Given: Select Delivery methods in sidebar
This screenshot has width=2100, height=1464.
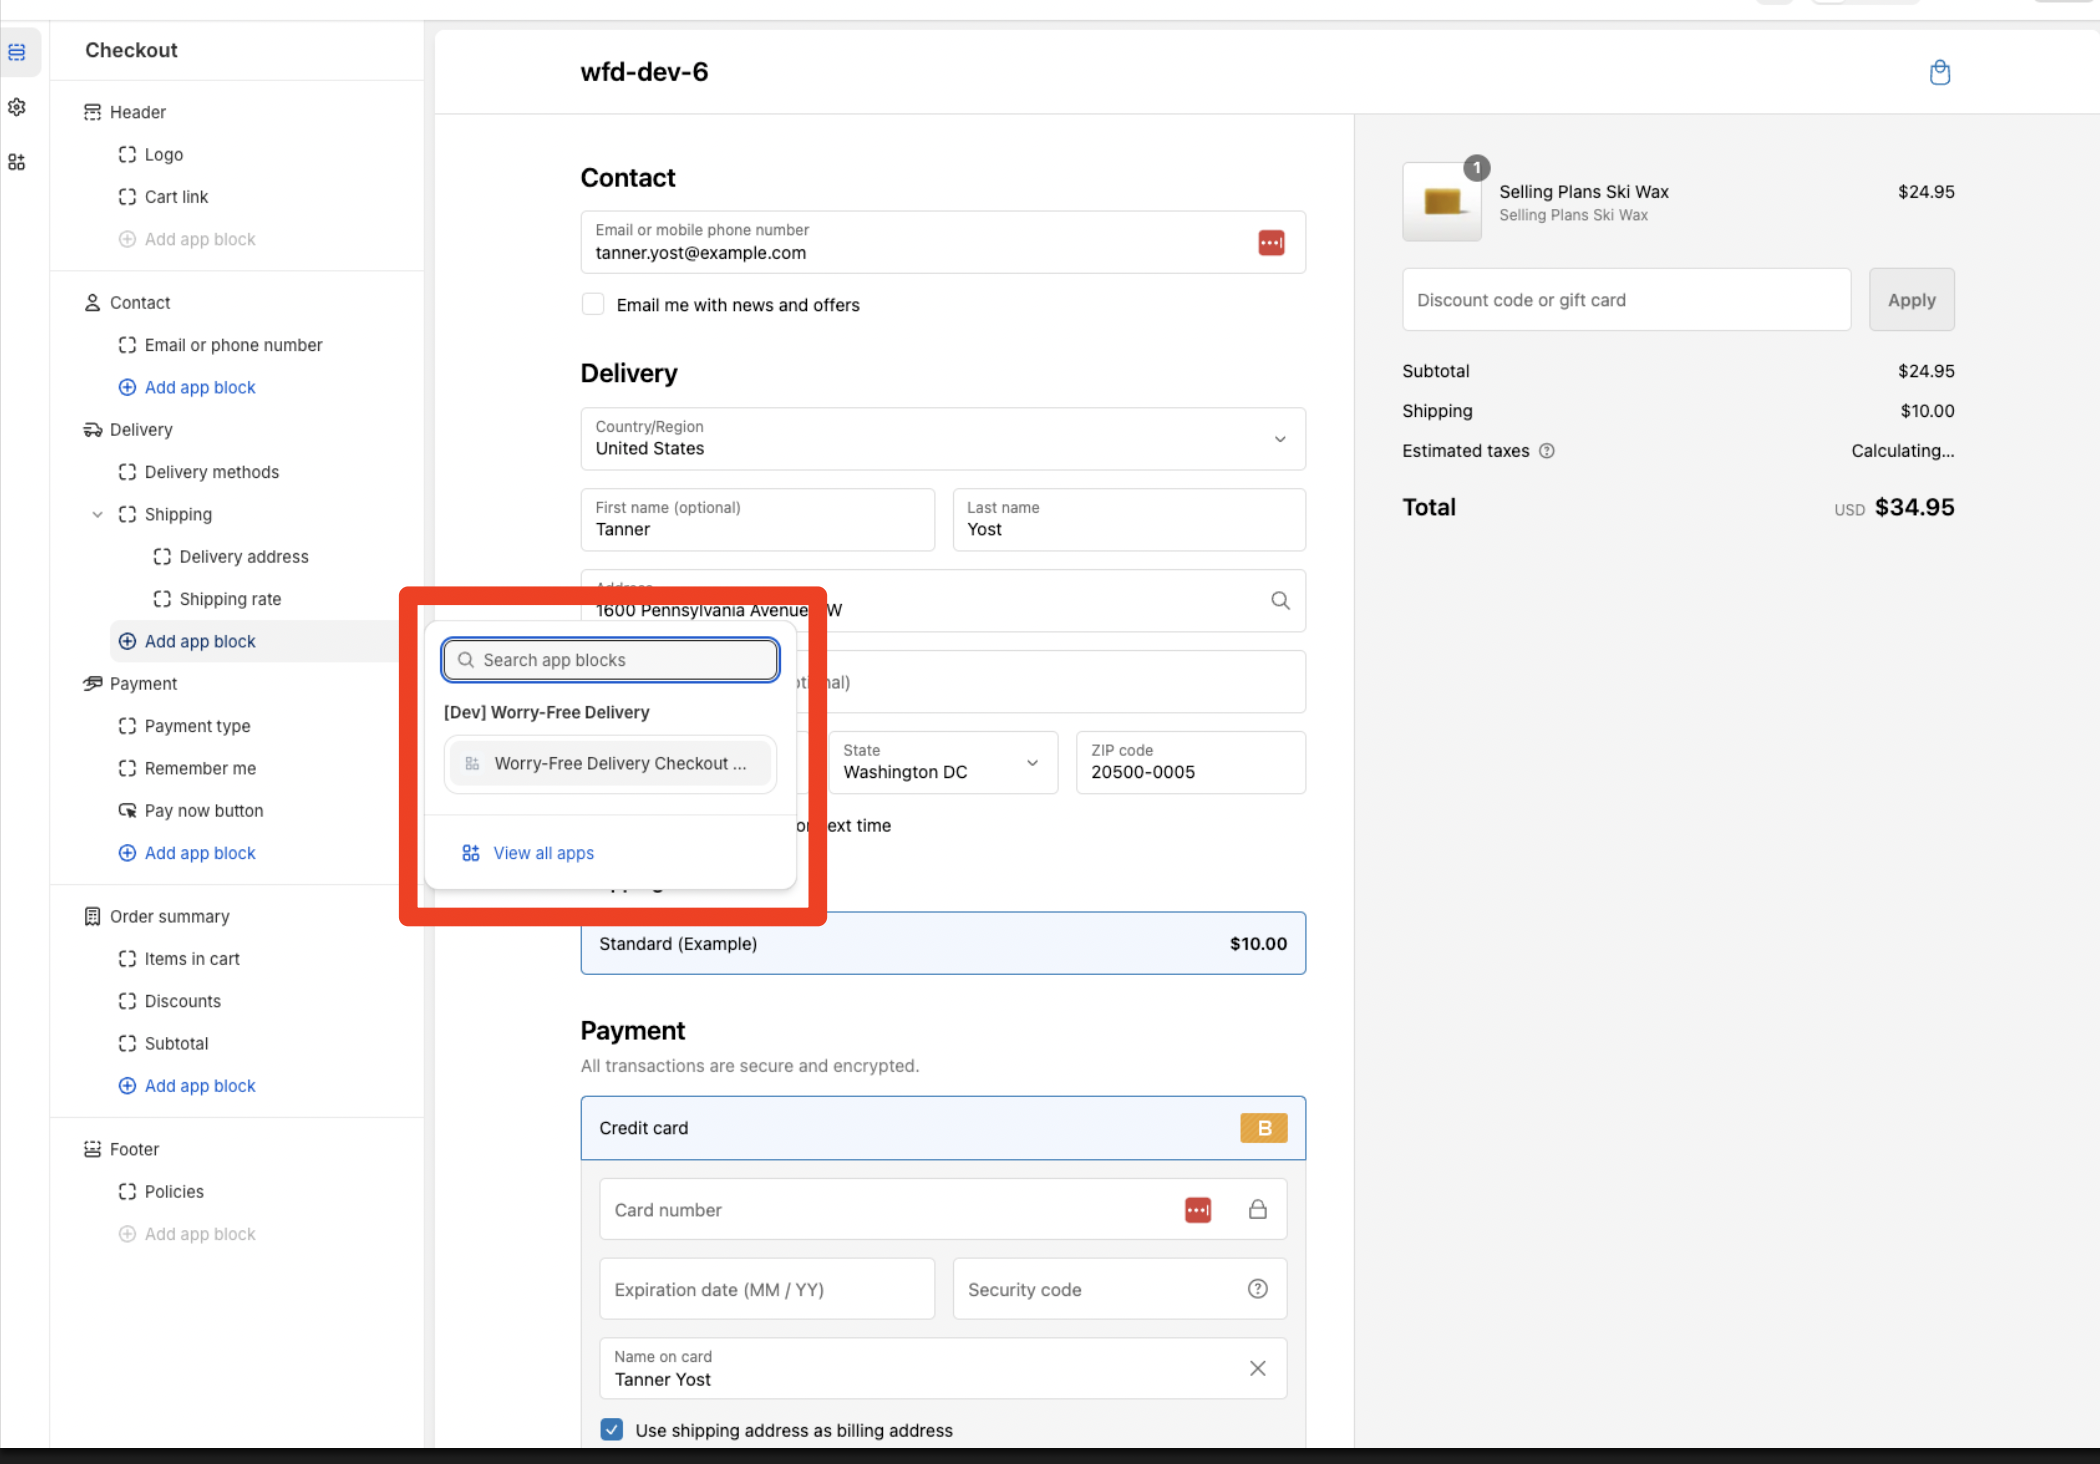Looking at the screenshot, I should pyautogui.click(x=211, y=472).
